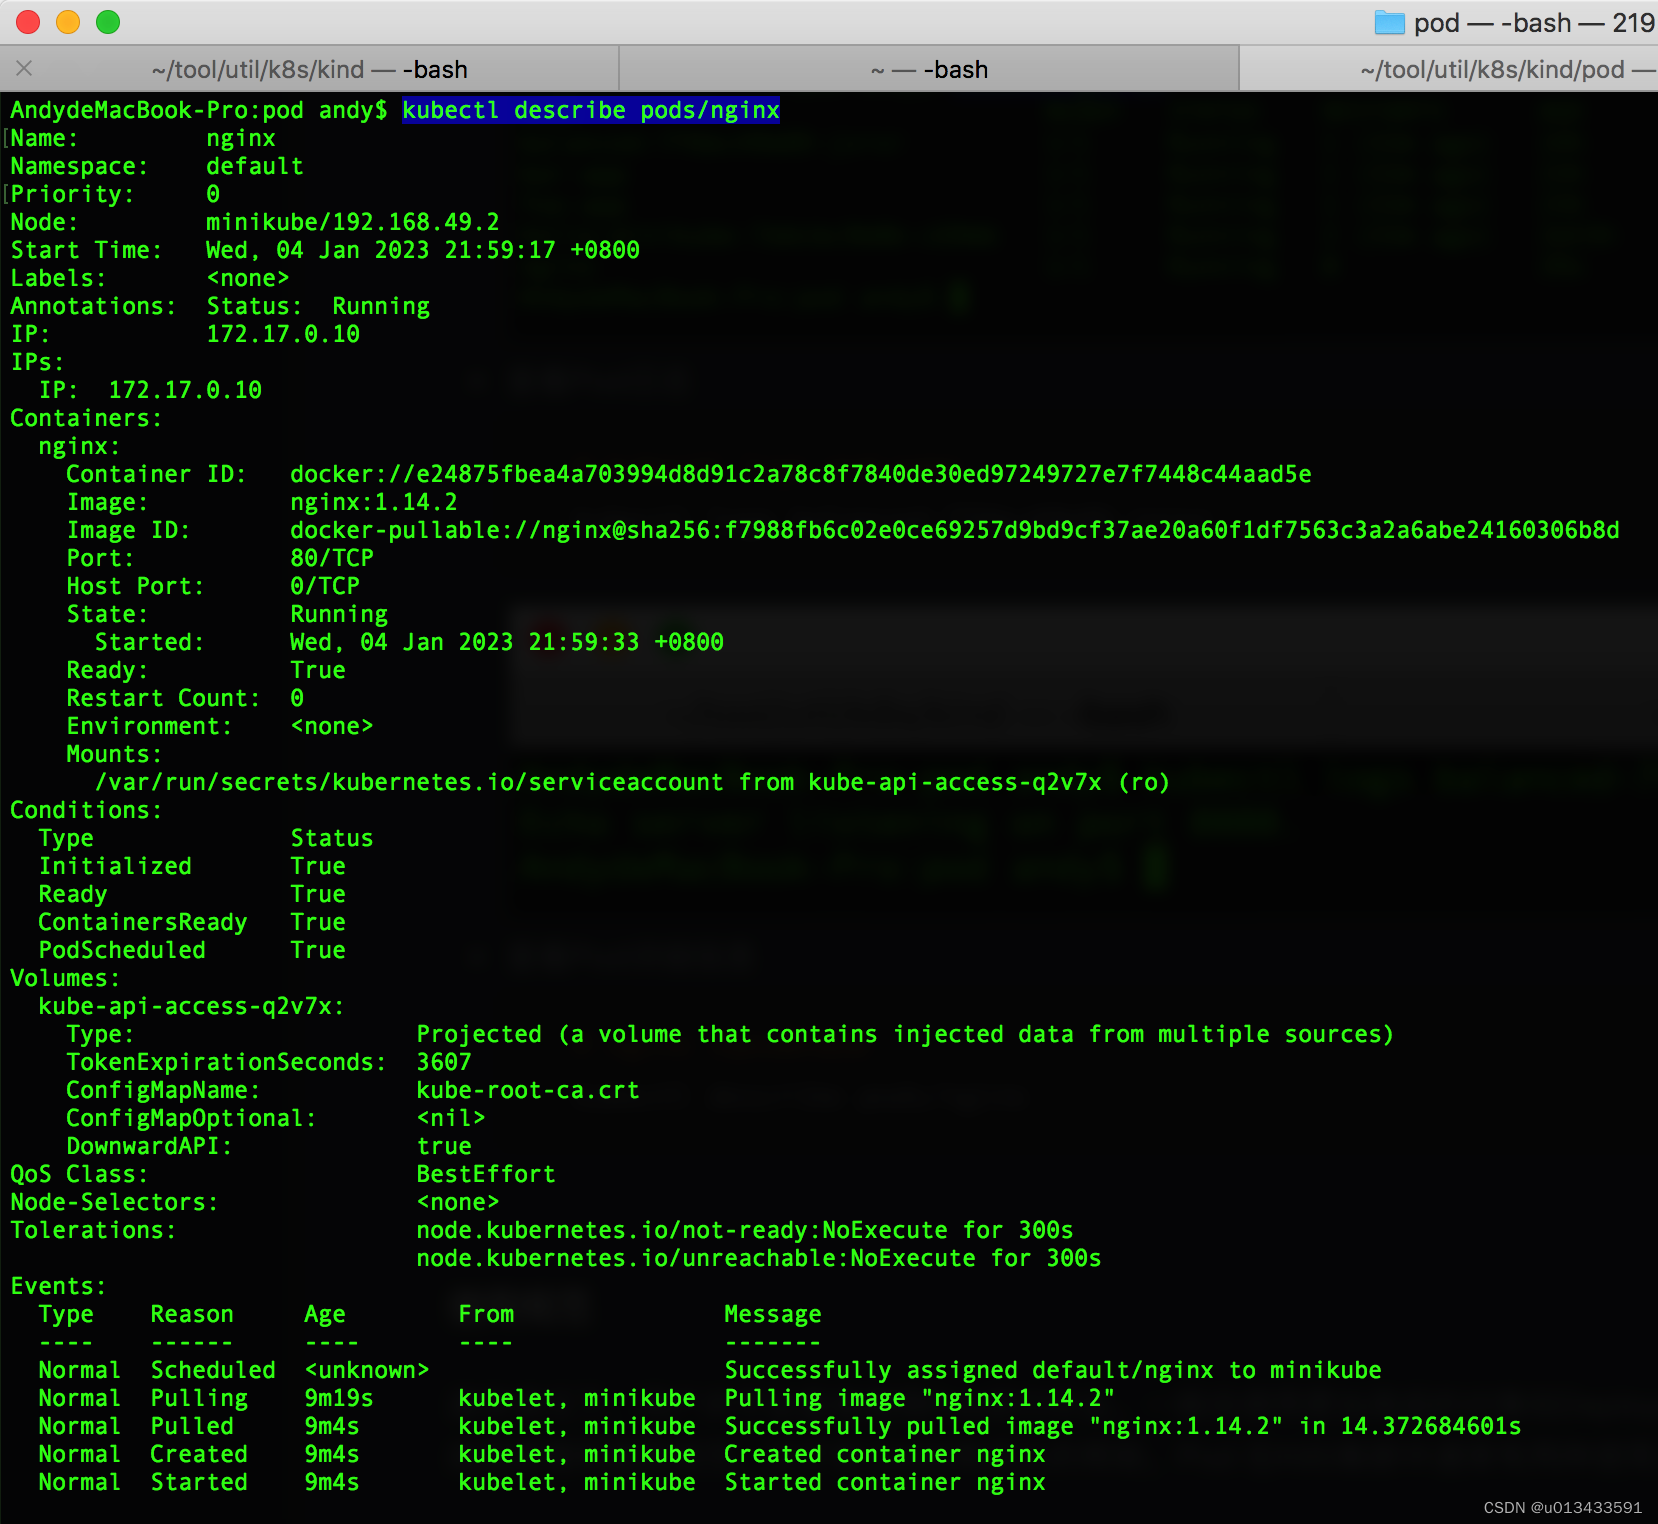Click the volume name kube-api-access-q2v7x:
1658x1524 pixels.
click(x=191, y=1006)
